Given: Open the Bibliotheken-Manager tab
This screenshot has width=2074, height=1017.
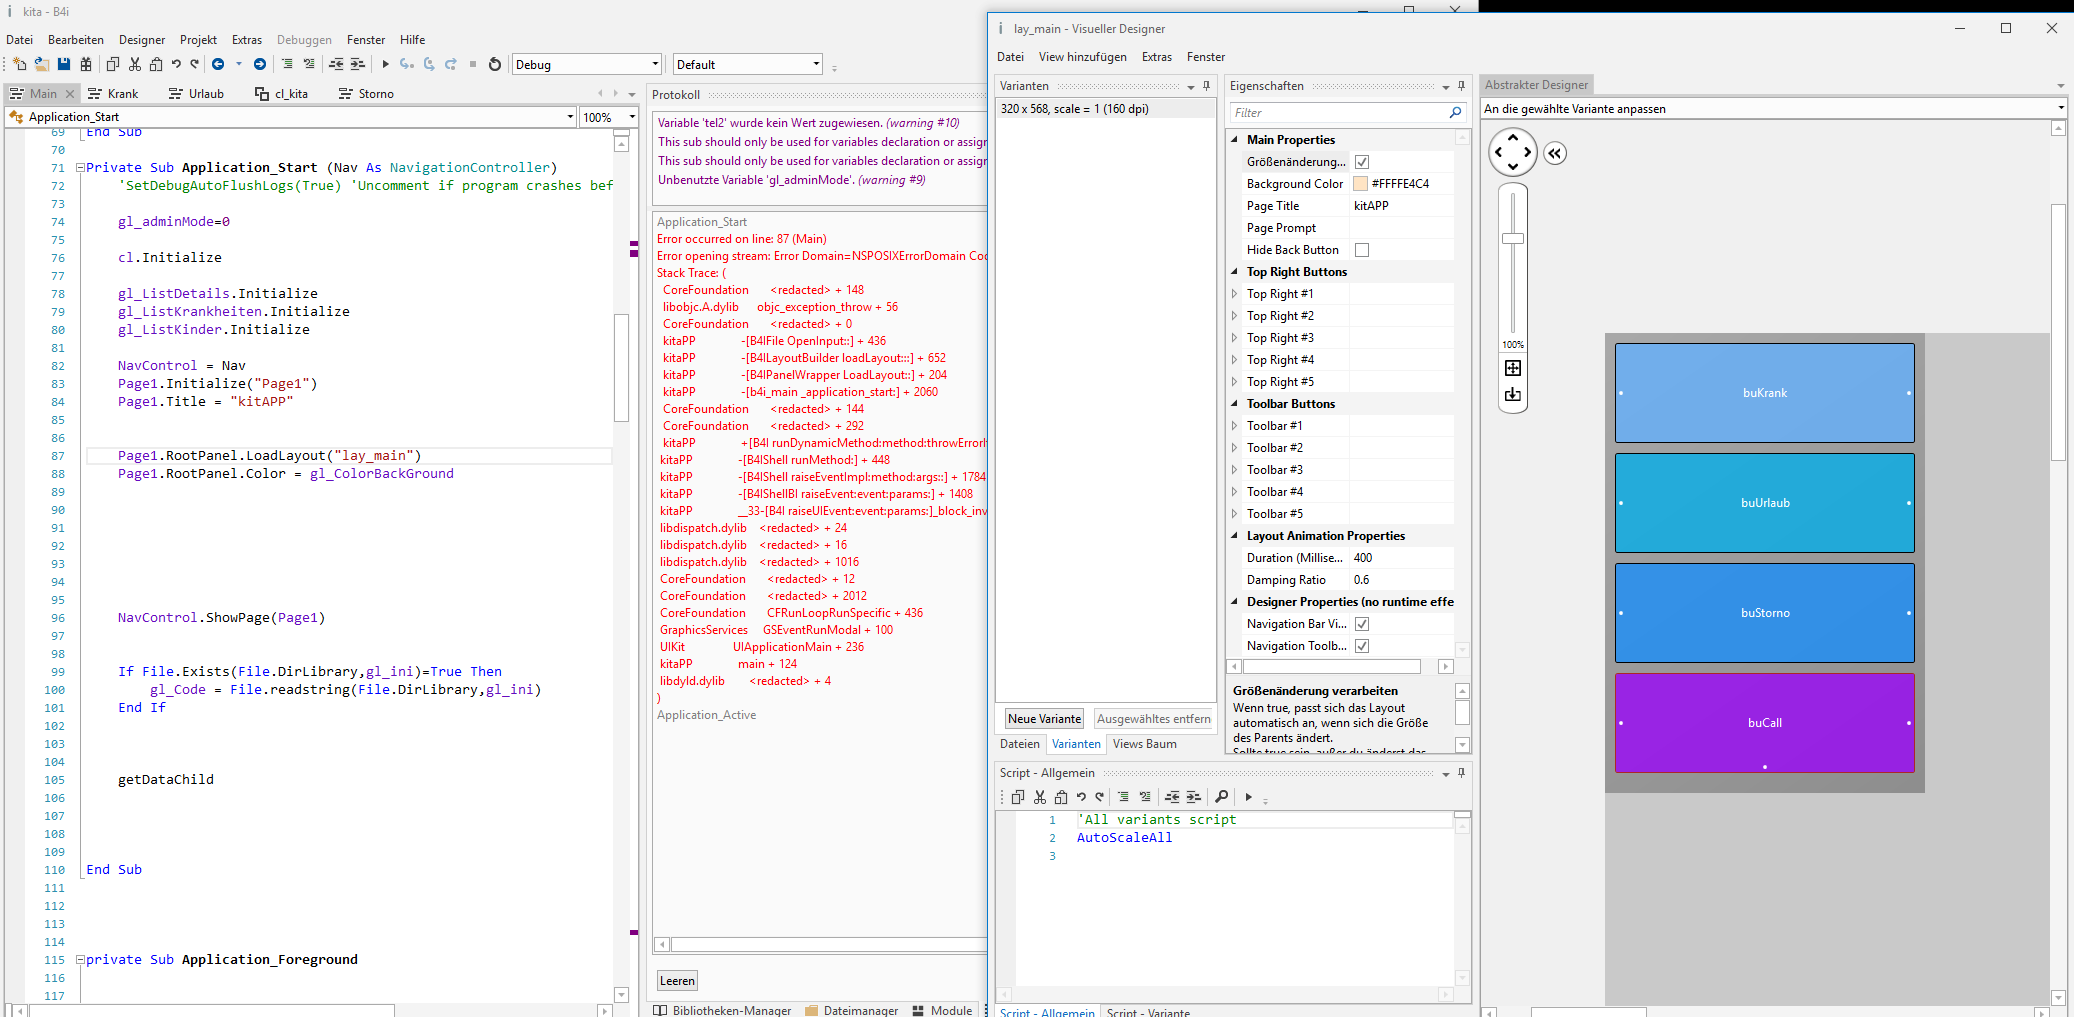Looking at the screenshot, I should [722, 1010].
